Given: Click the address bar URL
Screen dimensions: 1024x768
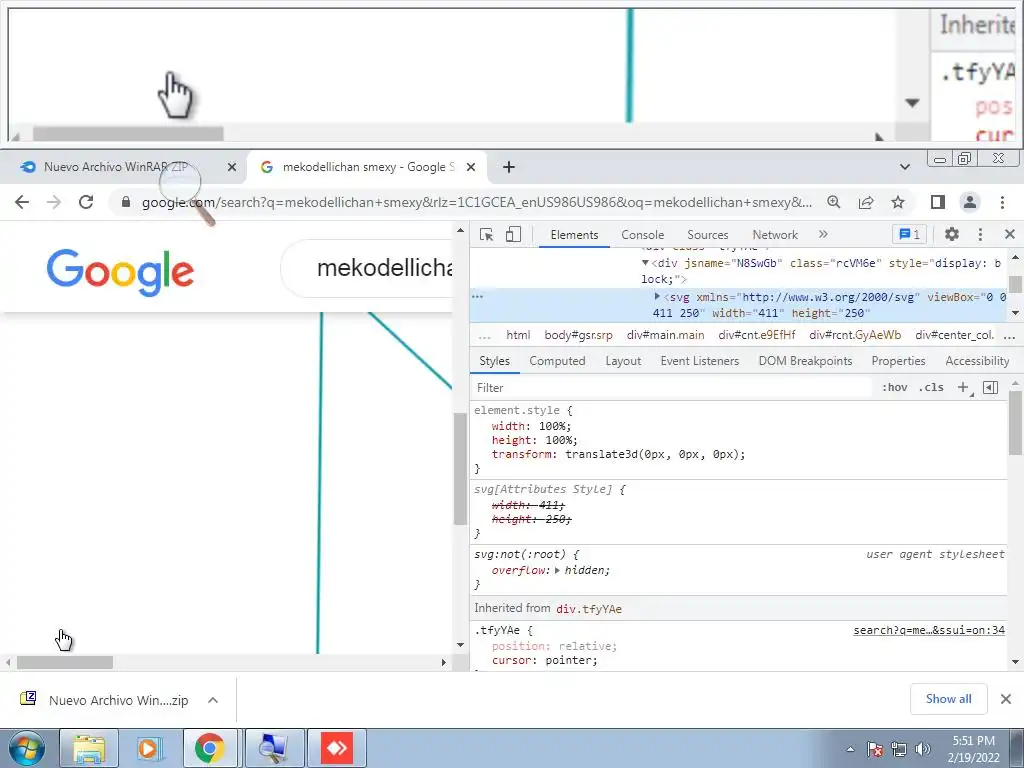Looking at the screenshot, I should tap(477, 202).
